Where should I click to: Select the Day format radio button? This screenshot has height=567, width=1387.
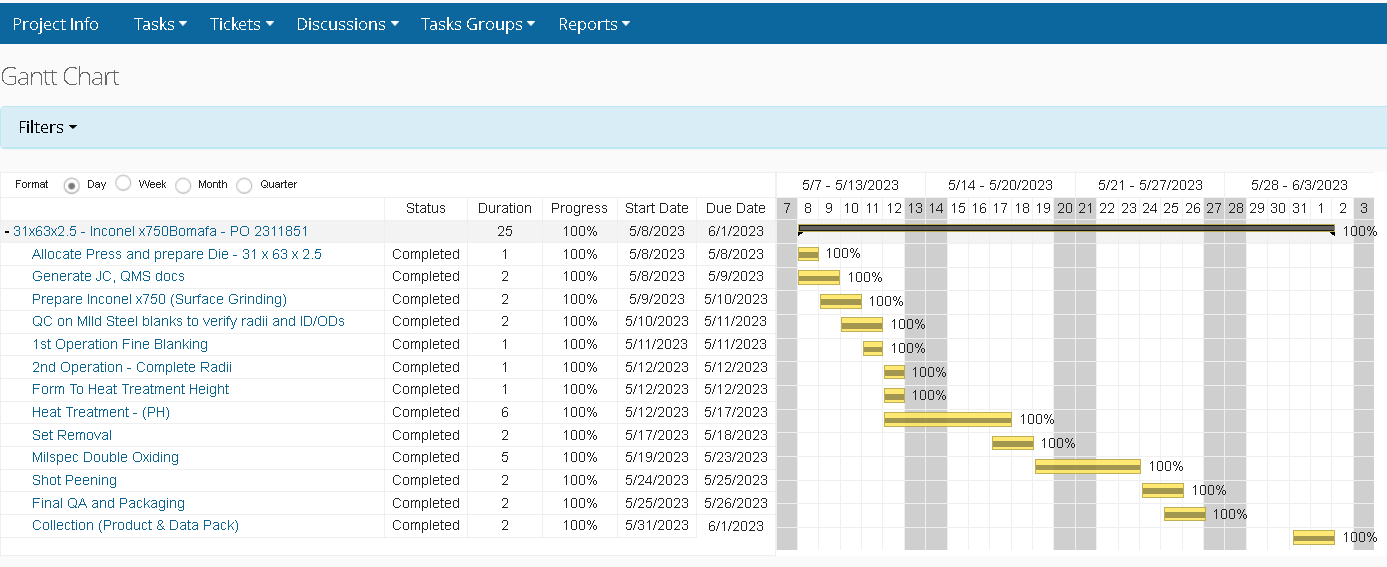(72, 185)
